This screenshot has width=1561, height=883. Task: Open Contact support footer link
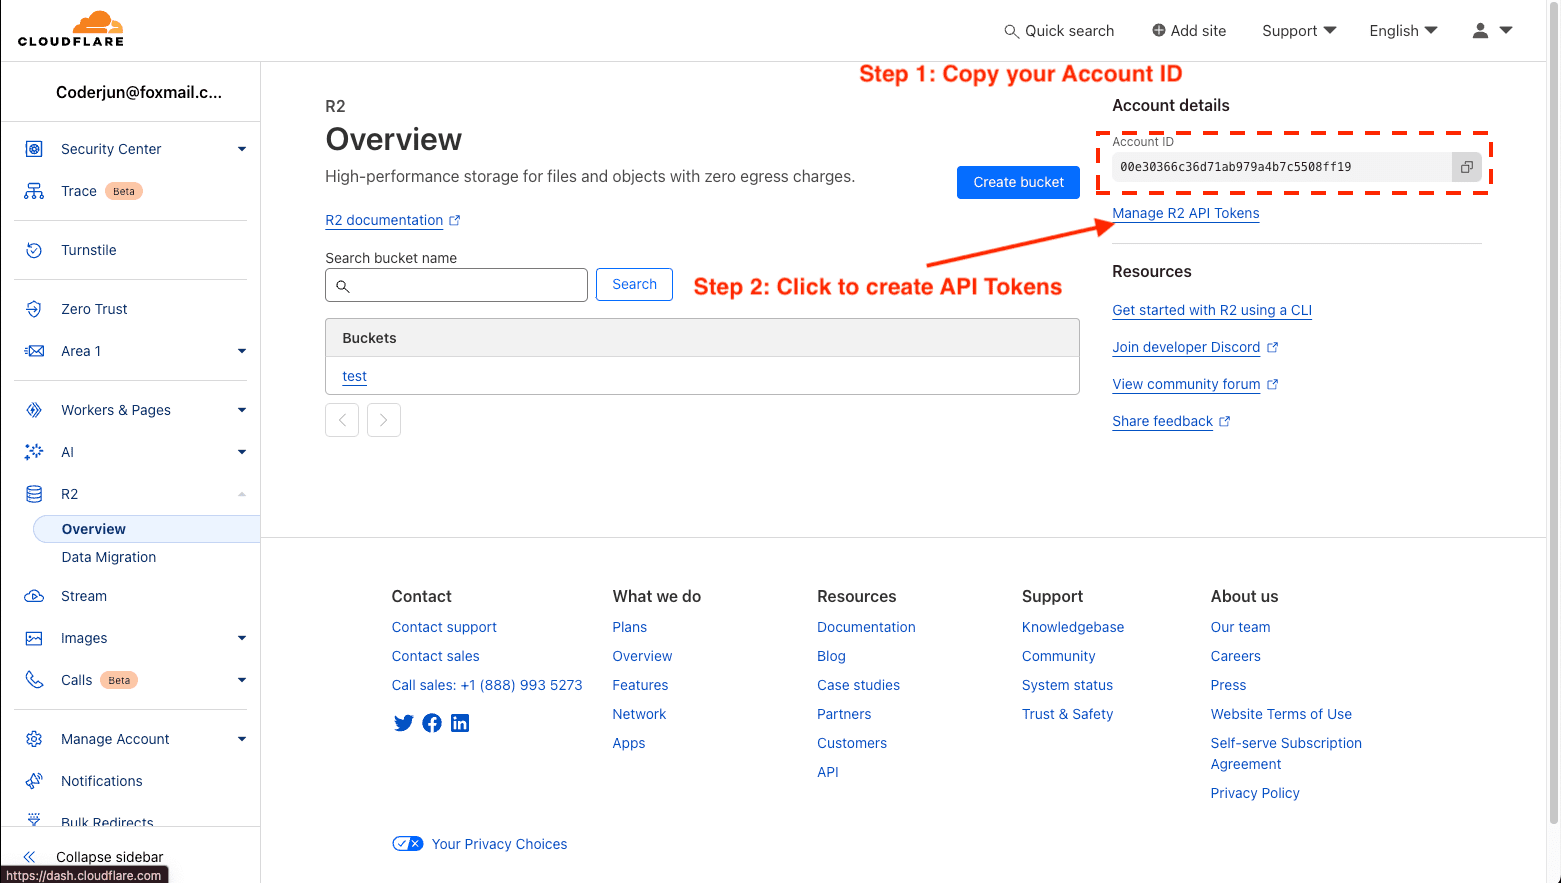[444, 627]
